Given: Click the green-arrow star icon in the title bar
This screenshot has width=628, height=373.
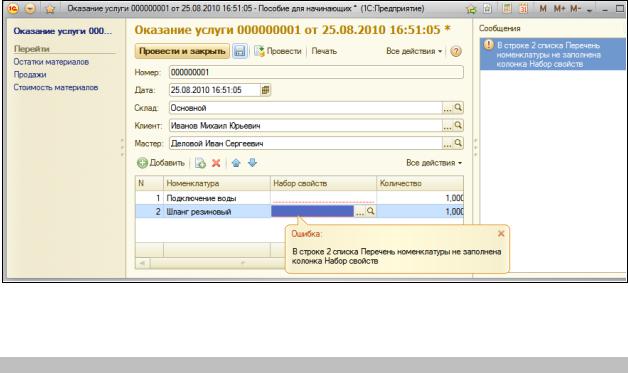Looking at the screenshot, I should click(471, 9).
